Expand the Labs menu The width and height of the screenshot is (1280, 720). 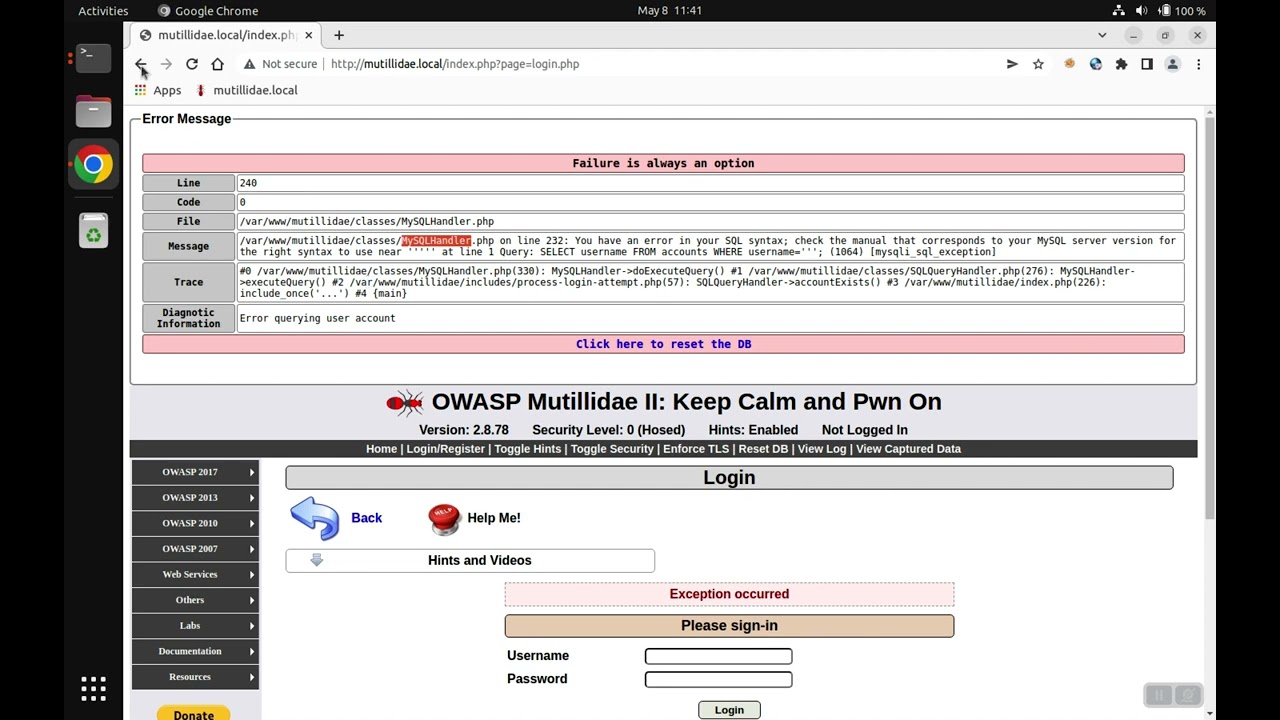point(195,626)
